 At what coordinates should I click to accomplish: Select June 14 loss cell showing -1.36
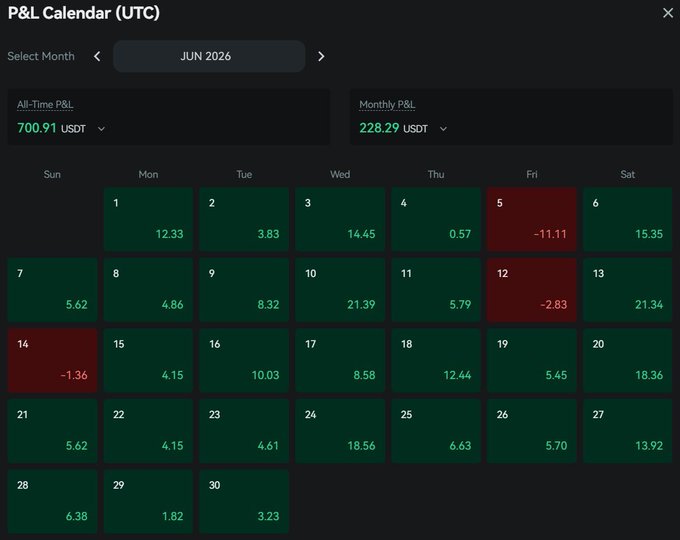tap(52, 360)
